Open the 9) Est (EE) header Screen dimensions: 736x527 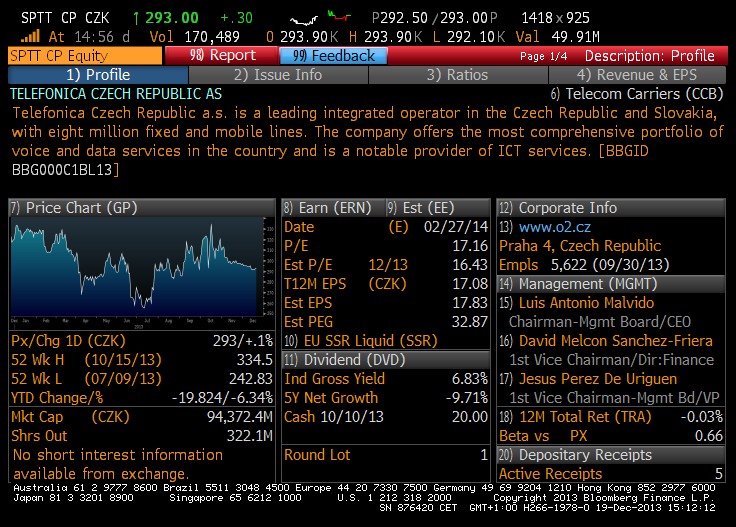pyautogui.click(x=437, y=208)
